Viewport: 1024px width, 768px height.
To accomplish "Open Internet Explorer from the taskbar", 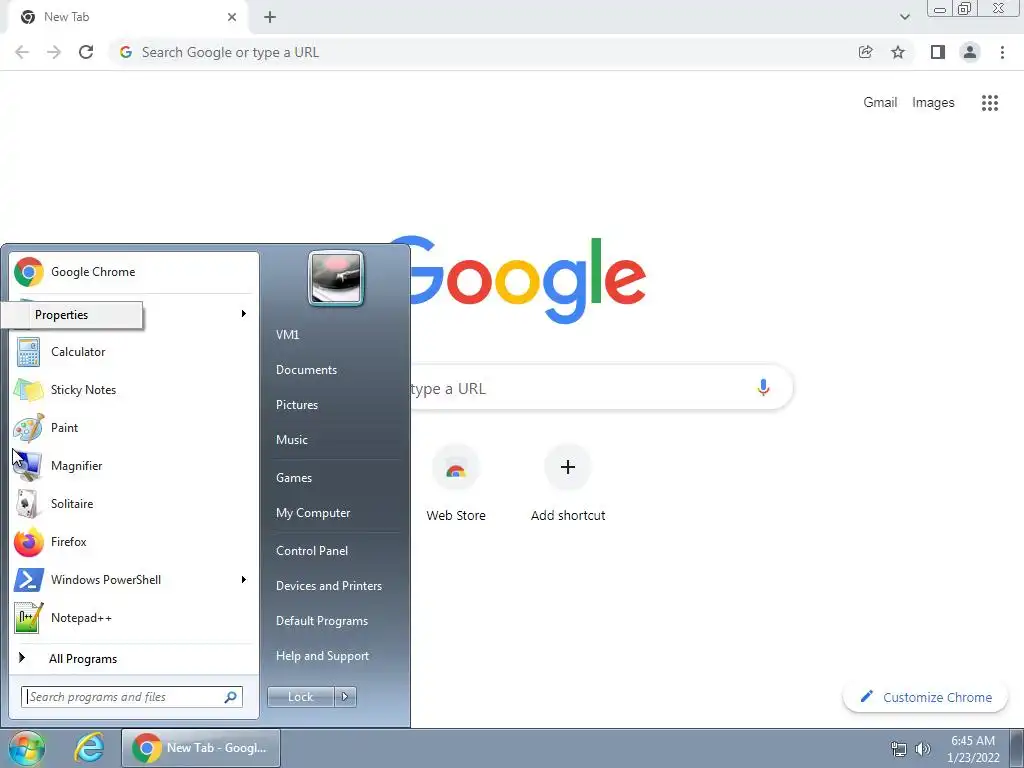I will [x=88, y=748].
